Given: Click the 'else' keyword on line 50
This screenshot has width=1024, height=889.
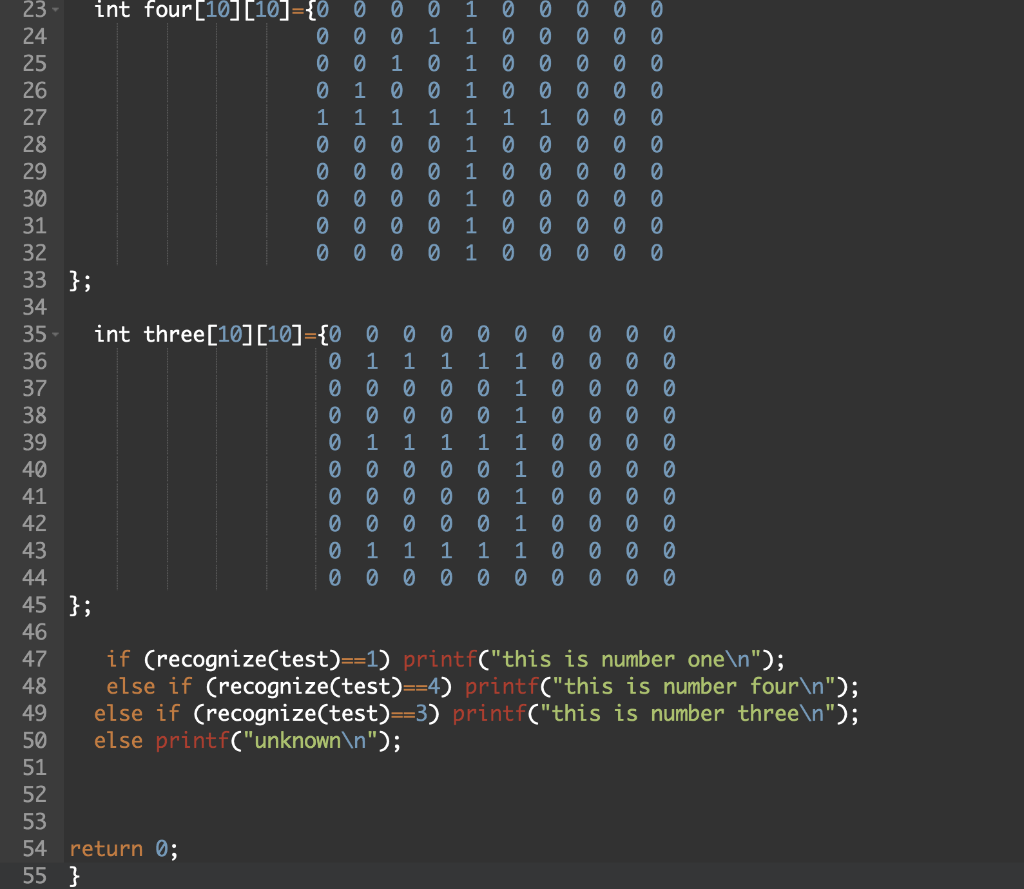Looking at the screenshot, I should 118,741.
